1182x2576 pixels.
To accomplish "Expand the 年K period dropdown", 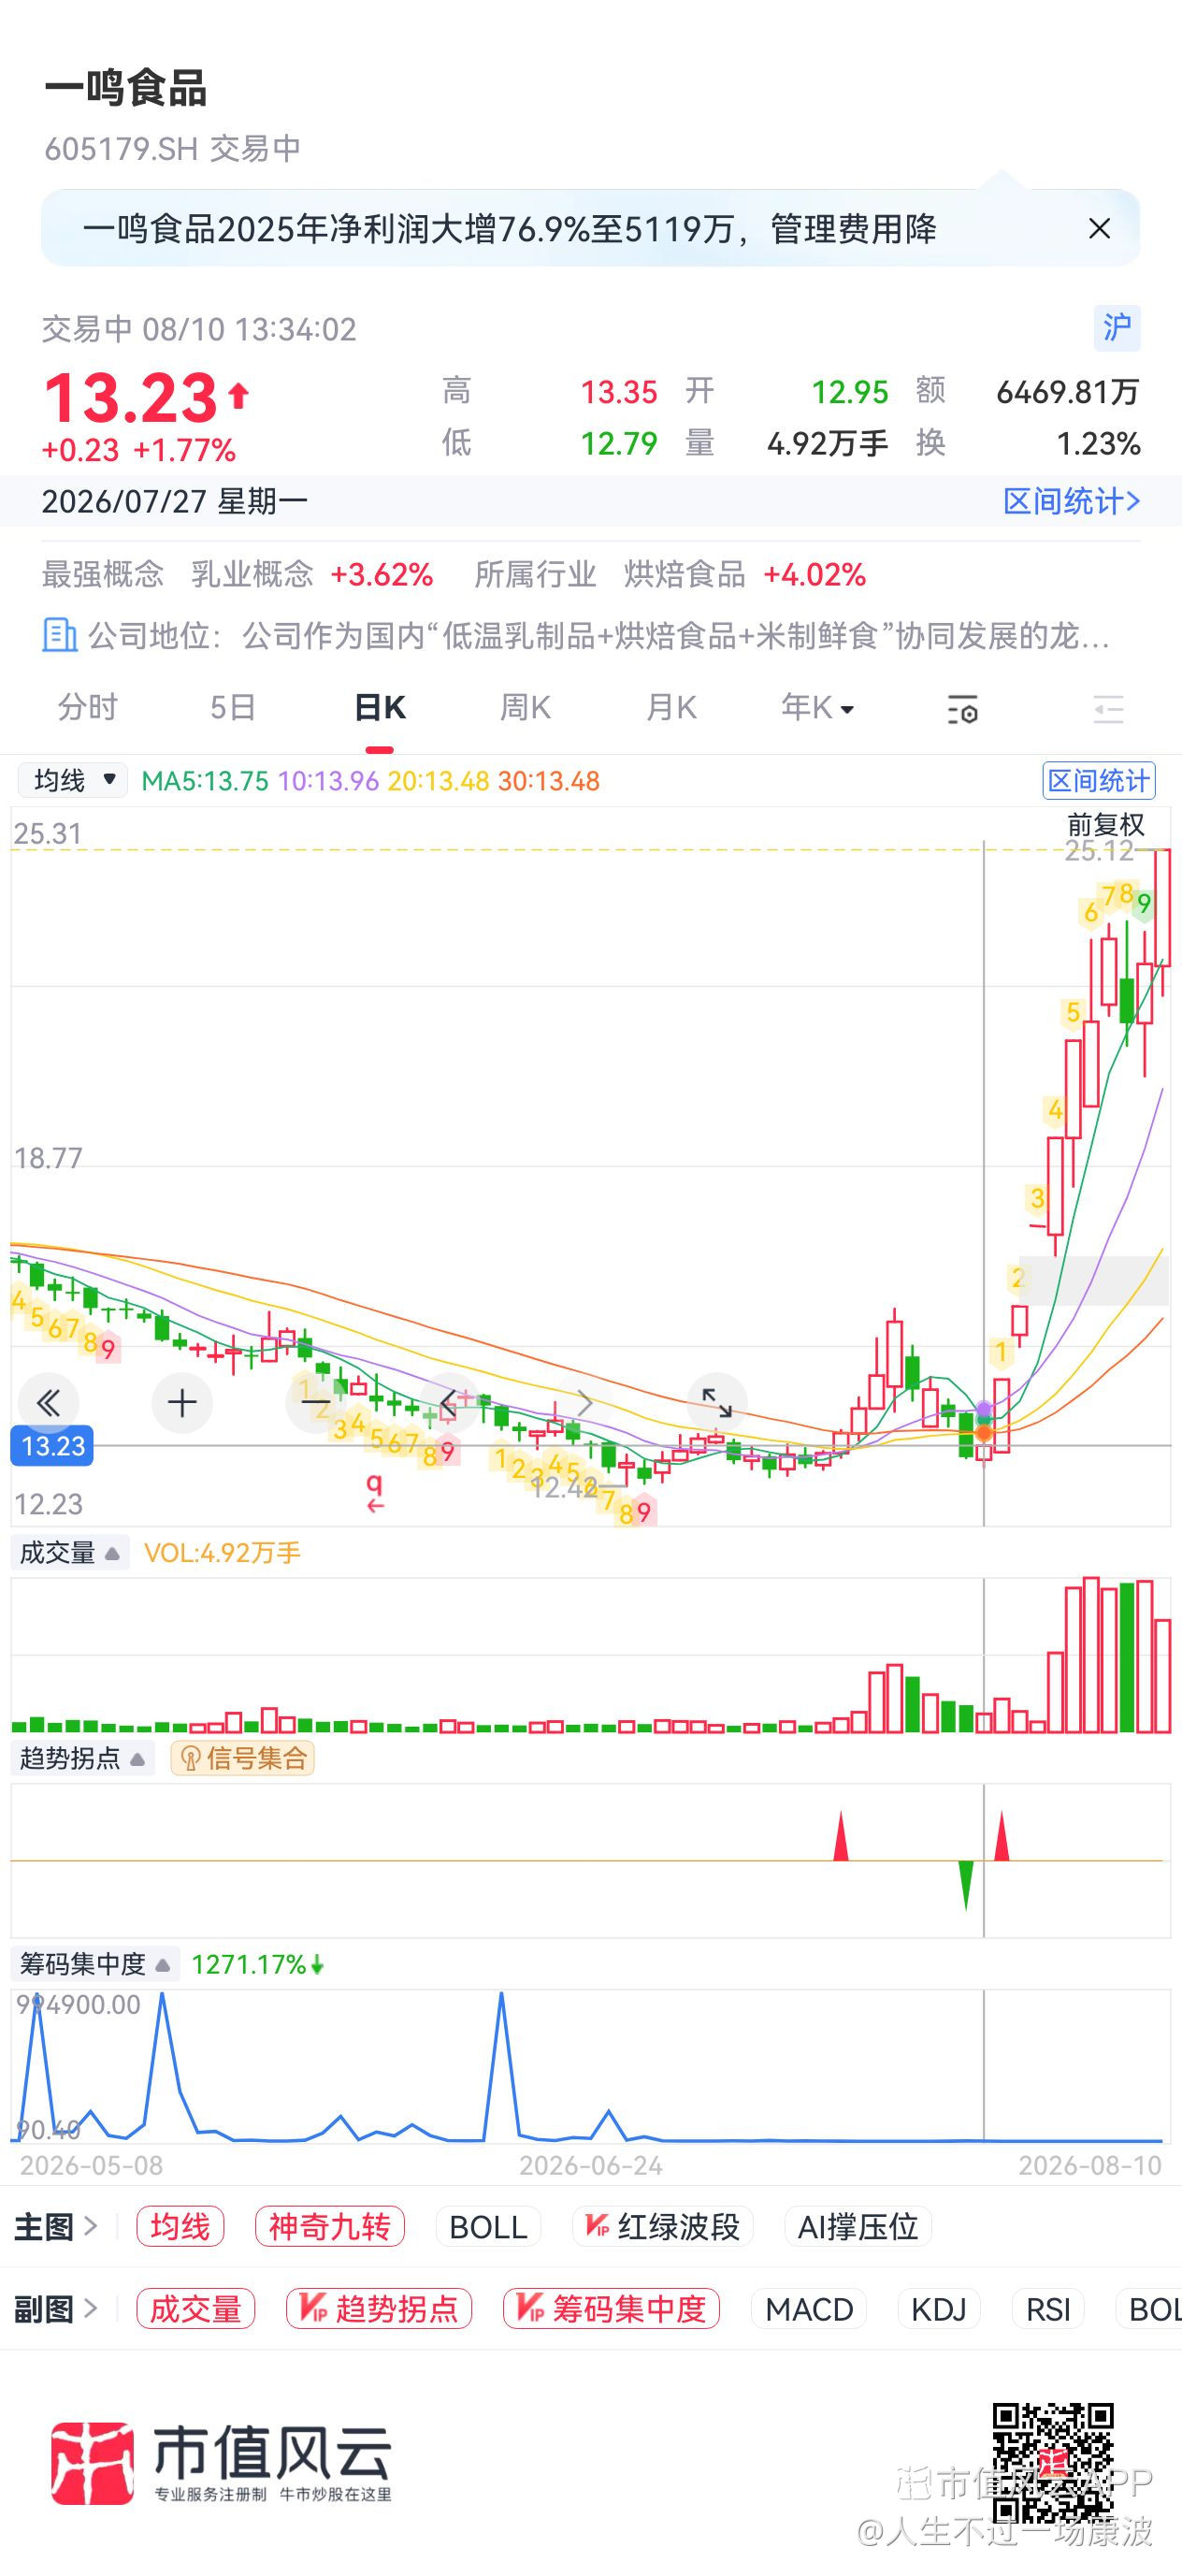I will [x=817, y=708].
